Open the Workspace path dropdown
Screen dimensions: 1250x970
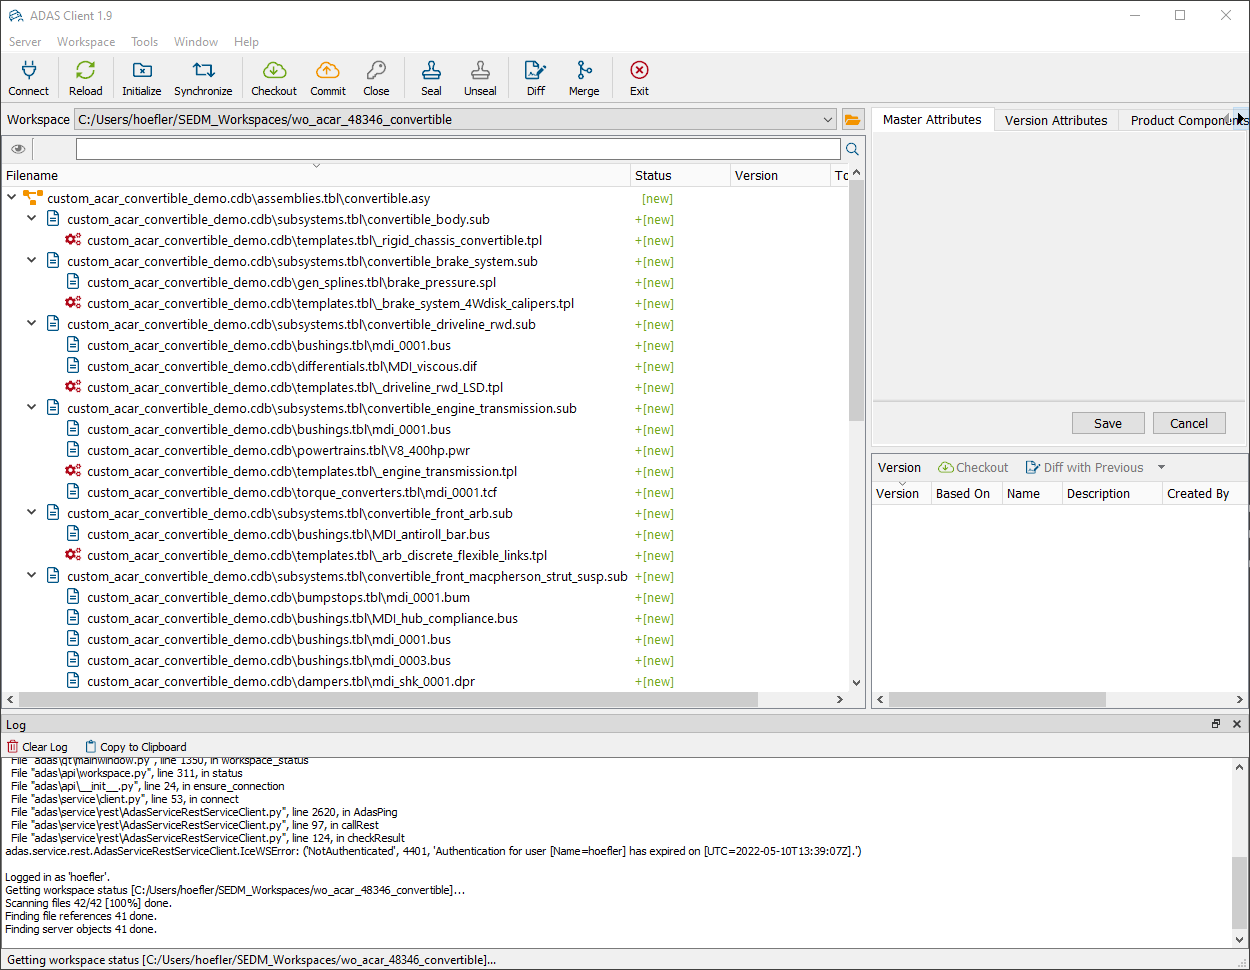tap(828, 120)
